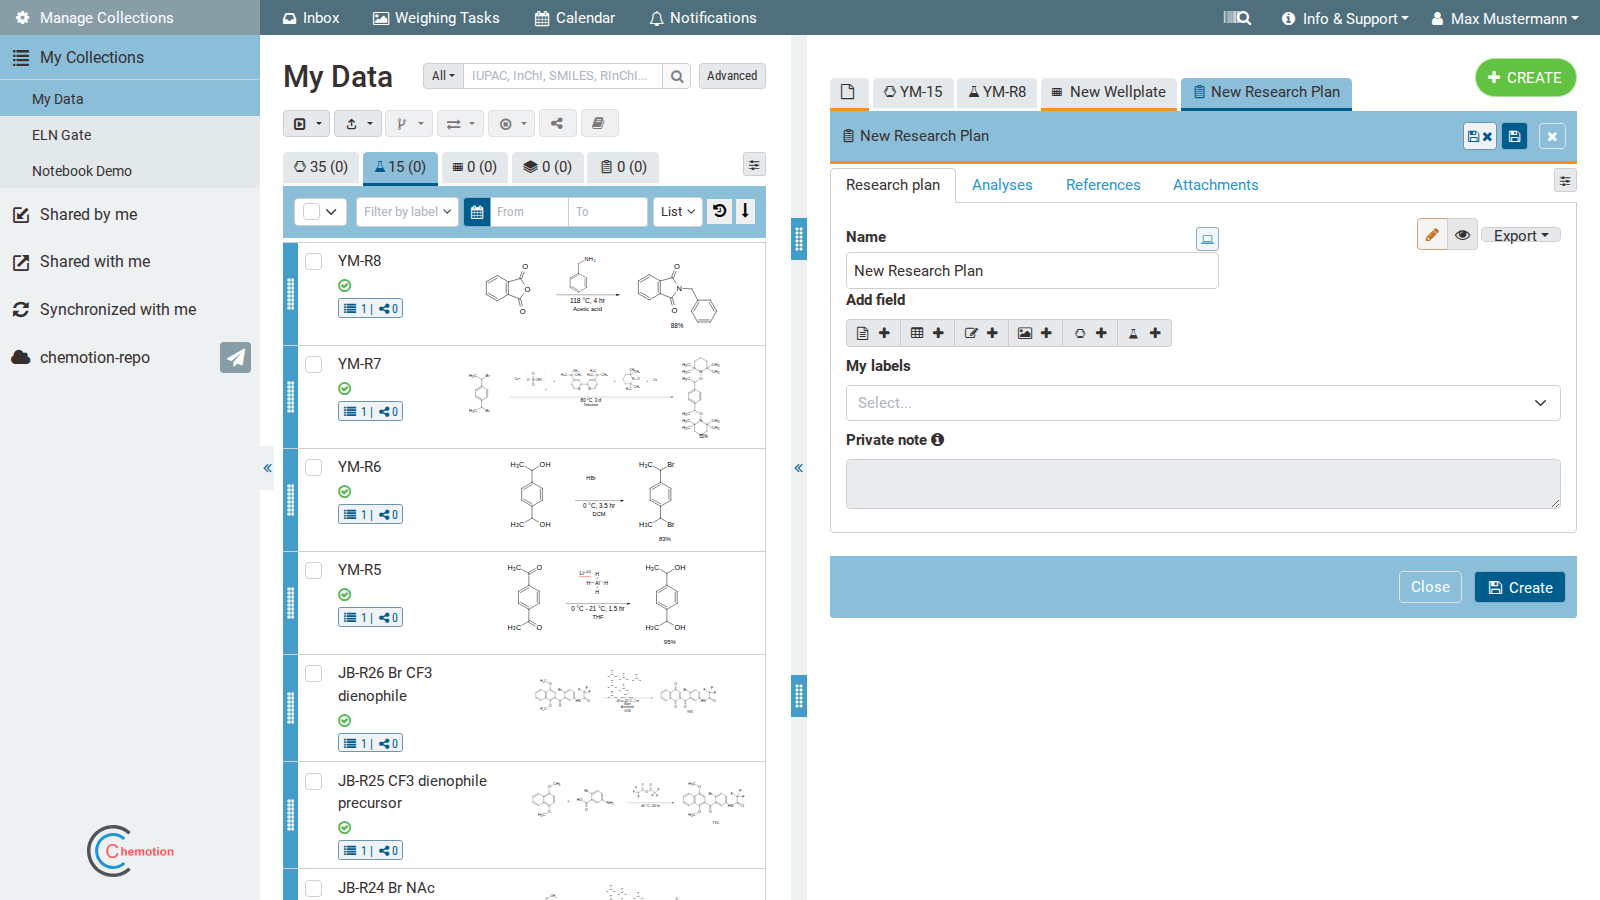Click the calendar date filter icon
Screen dimensions: 1600x900
(477, 212)
